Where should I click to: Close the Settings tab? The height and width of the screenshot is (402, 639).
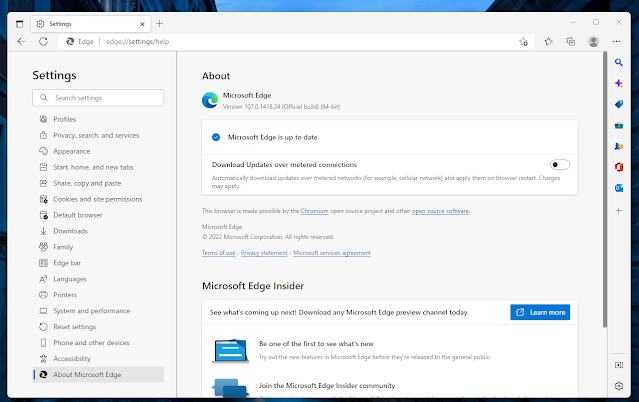coord(142,24)
